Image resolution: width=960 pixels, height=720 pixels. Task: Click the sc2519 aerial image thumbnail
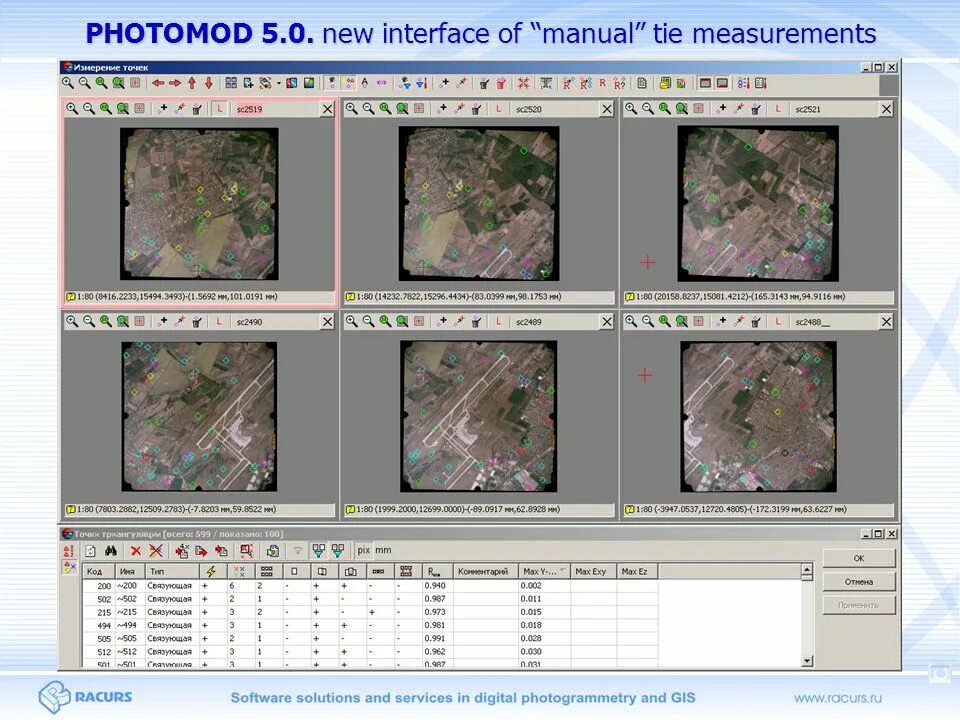coord(199,204)
